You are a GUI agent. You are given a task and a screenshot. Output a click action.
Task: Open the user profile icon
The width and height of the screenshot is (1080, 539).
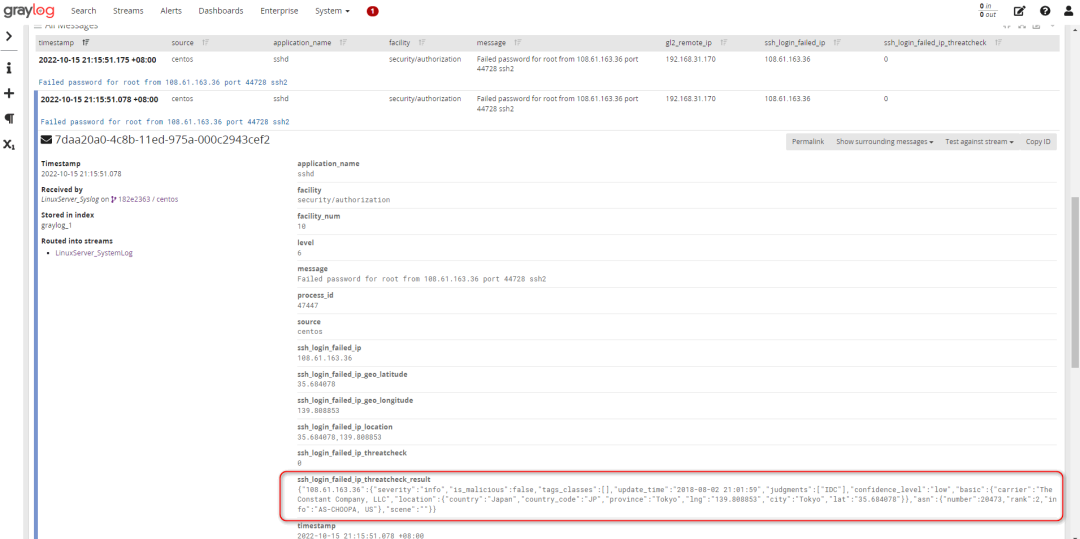[x=1067, y=11]
